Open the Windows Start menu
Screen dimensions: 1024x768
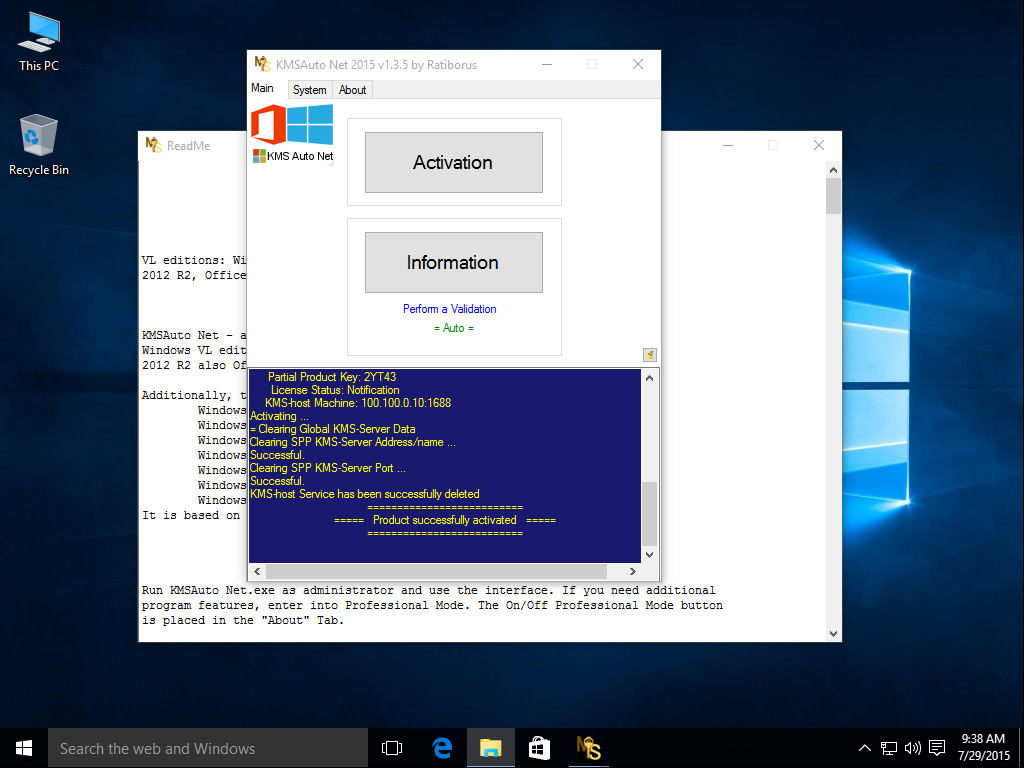pos(24,748)
